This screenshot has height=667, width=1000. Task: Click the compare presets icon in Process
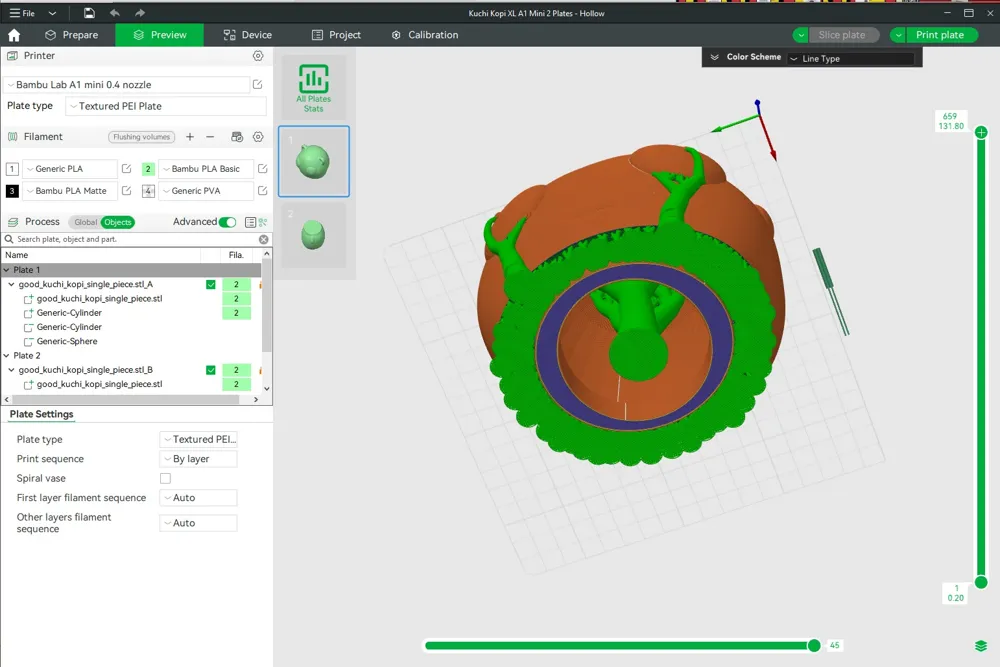click(x=263, y=222)
